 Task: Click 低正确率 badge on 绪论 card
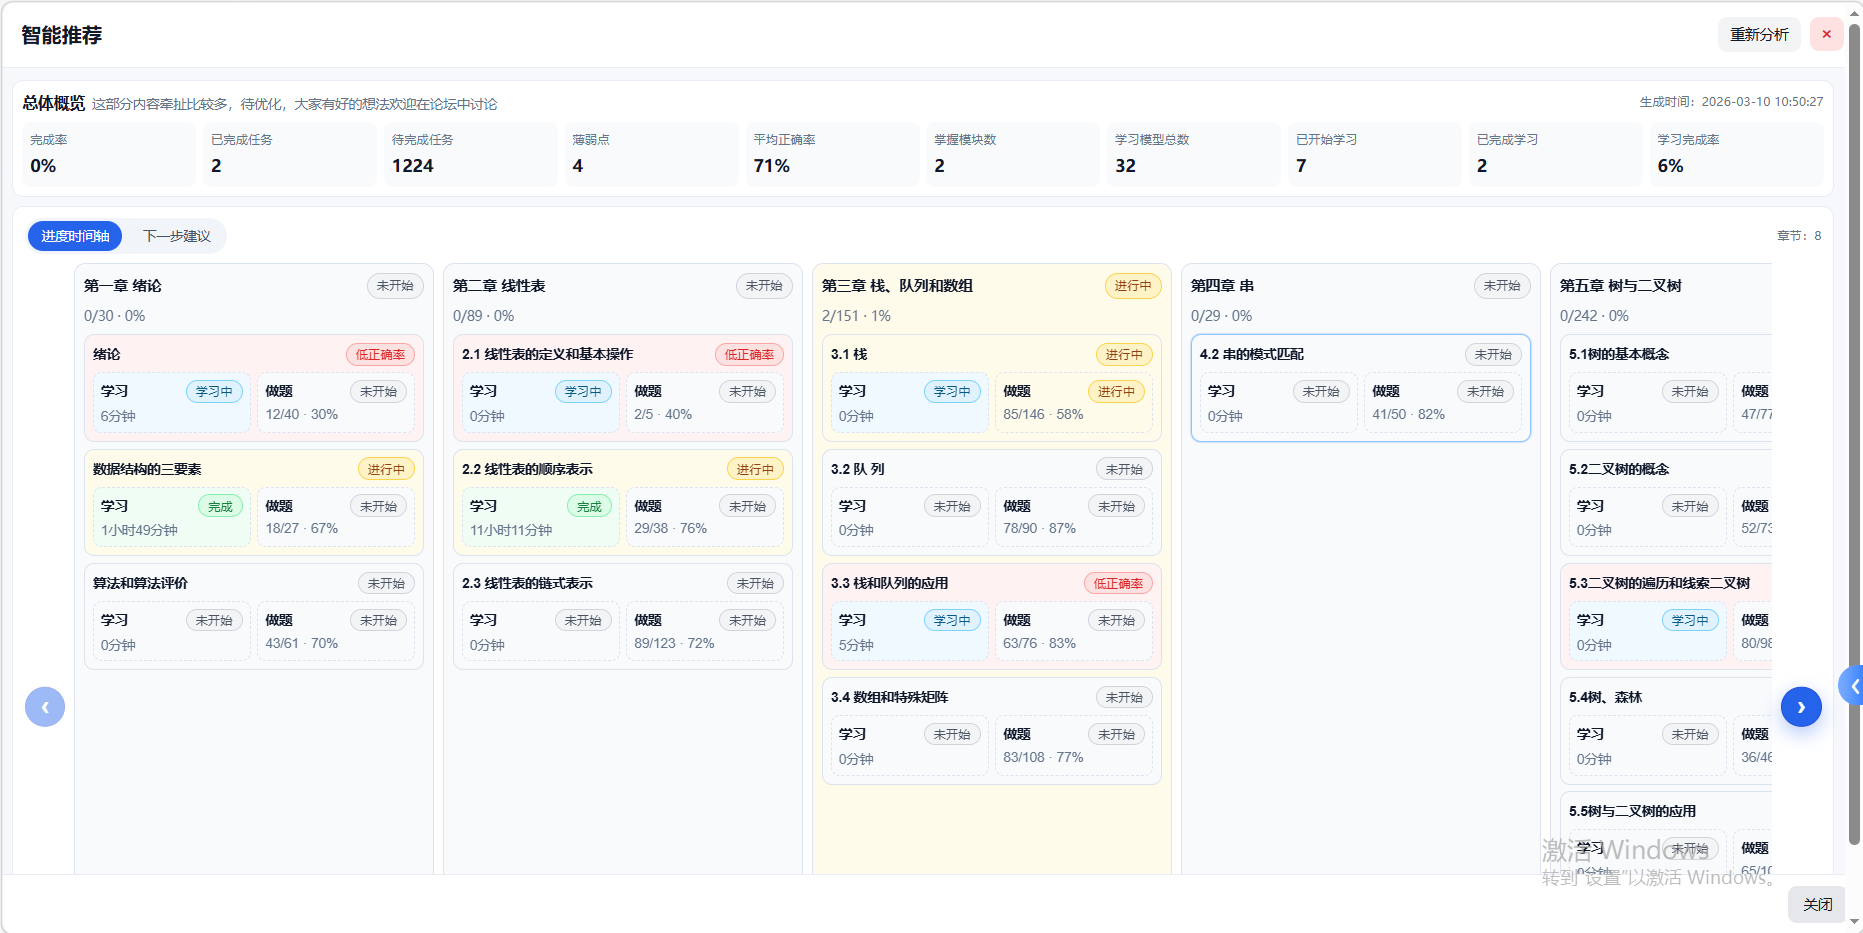tap(380, 354)
